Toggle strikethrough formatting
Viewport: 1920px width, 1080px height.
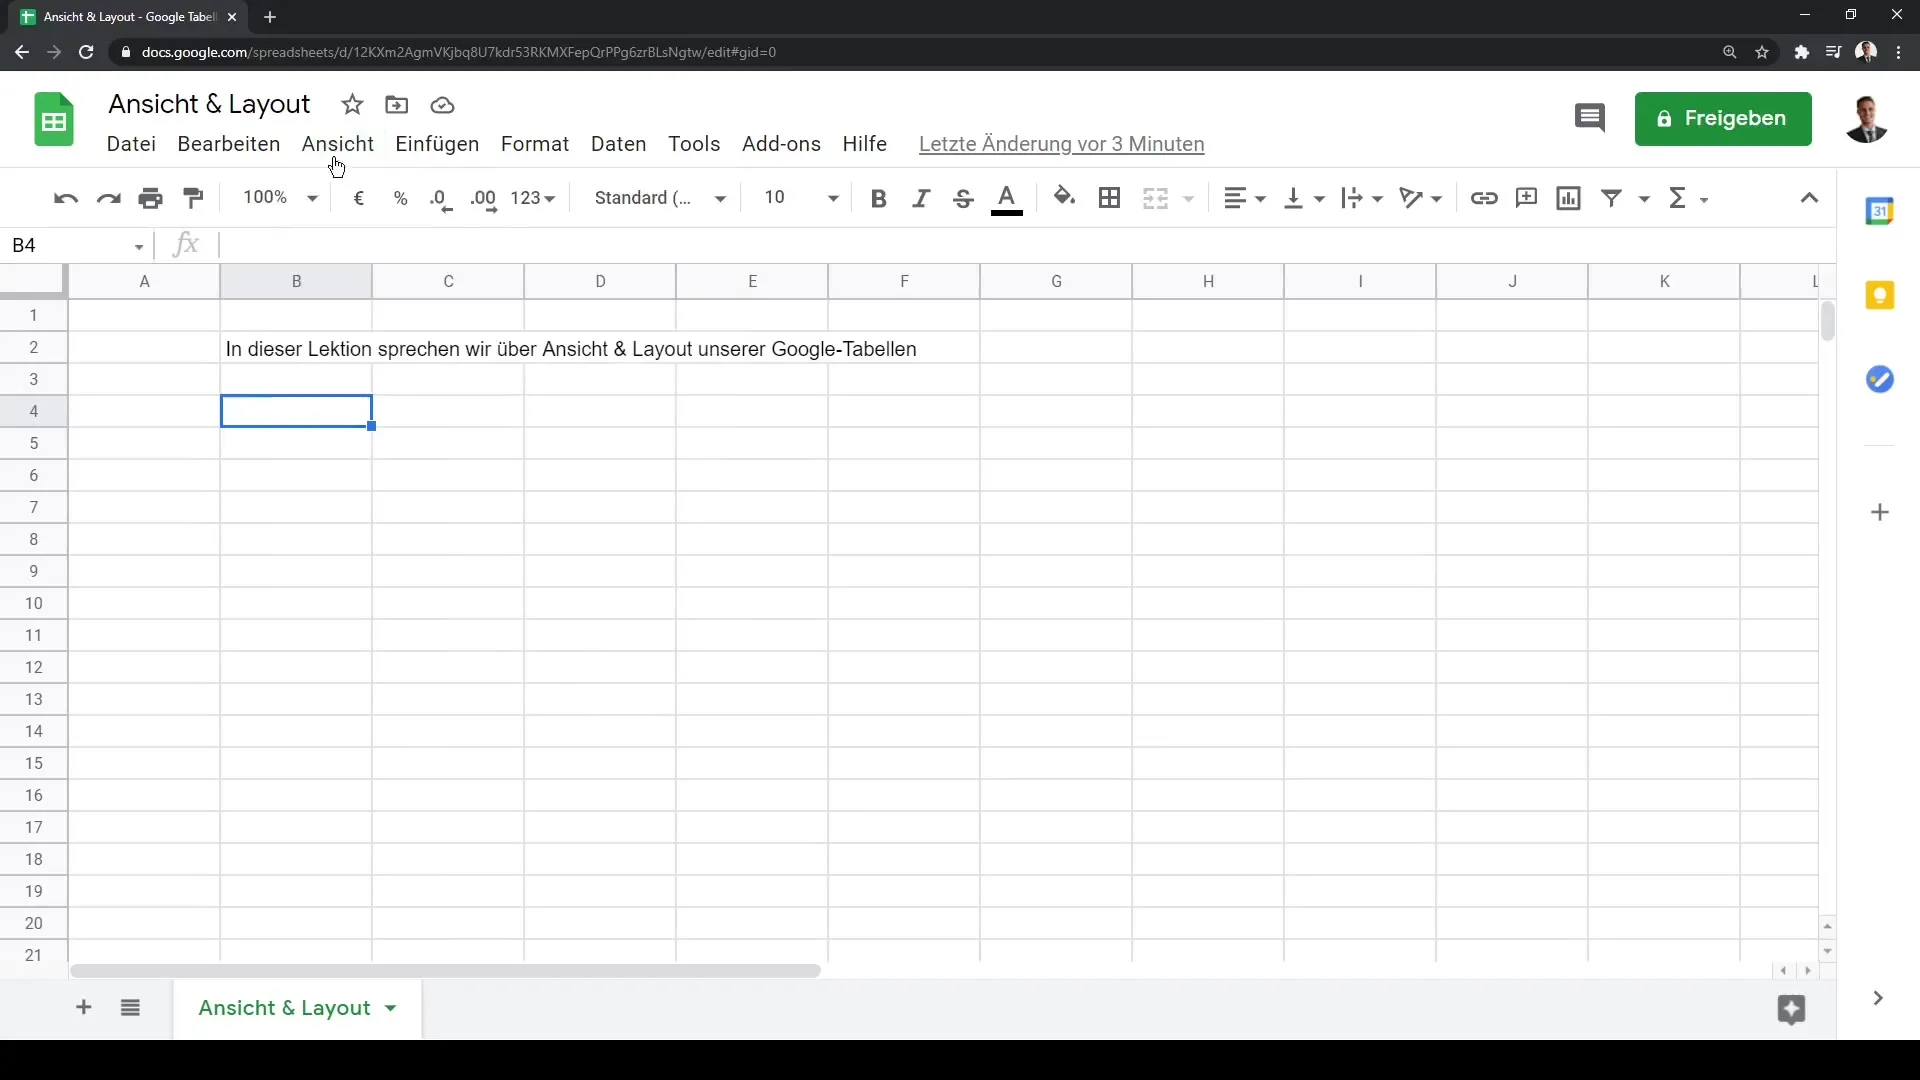pyautogui.click(x=963, y=198)
